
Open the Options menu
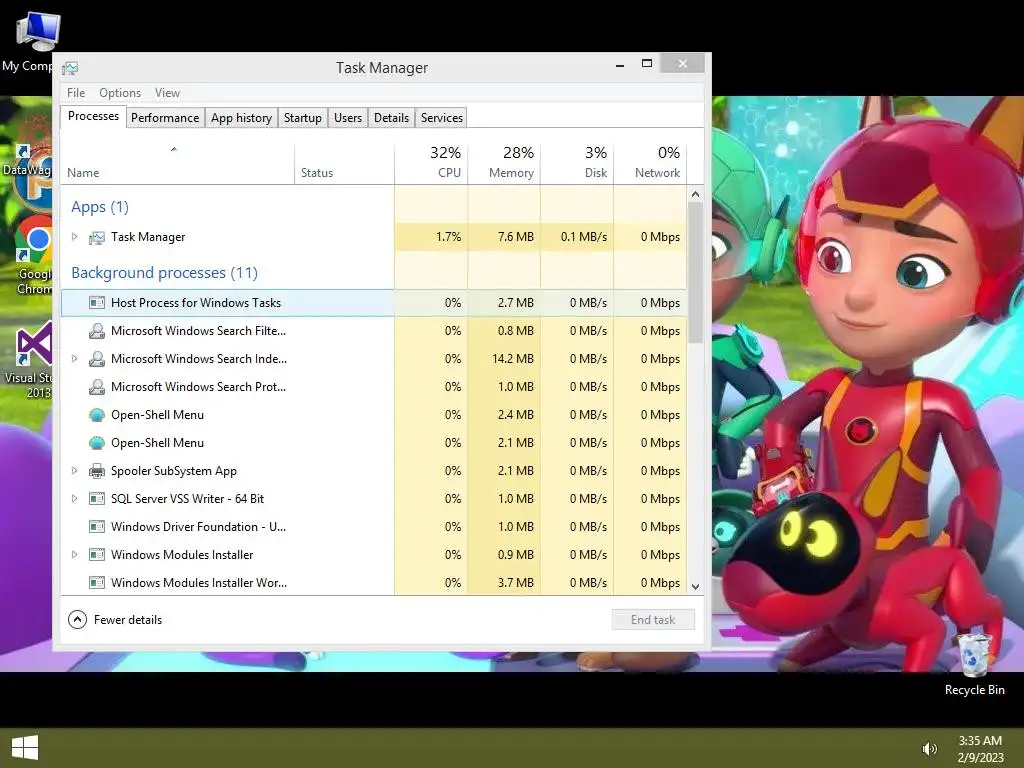(120, 93)
